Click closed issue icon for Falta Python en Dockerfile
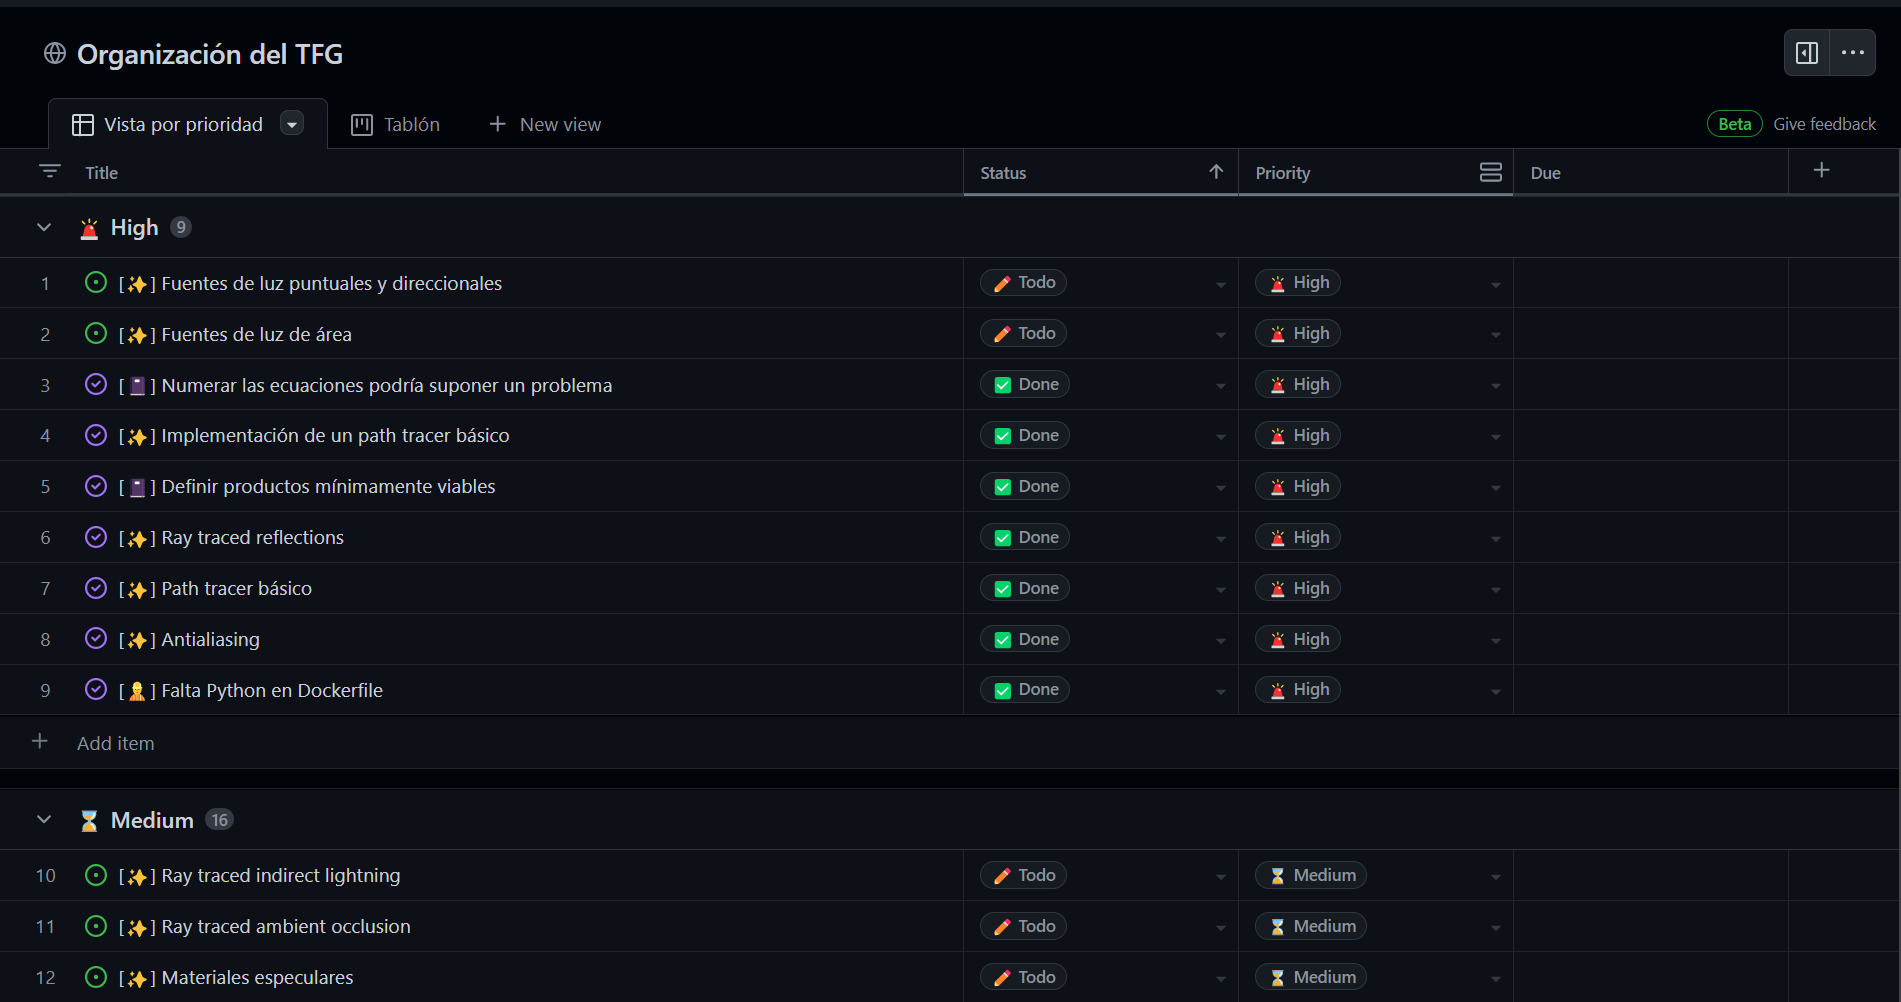This screenshot has width=1901, height=1002. [x=96, y=689]
